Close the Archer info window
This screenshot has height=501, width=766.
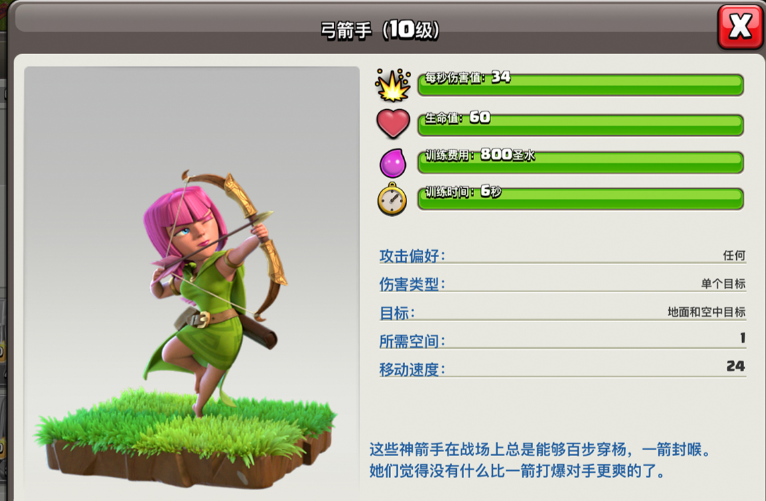740,26
